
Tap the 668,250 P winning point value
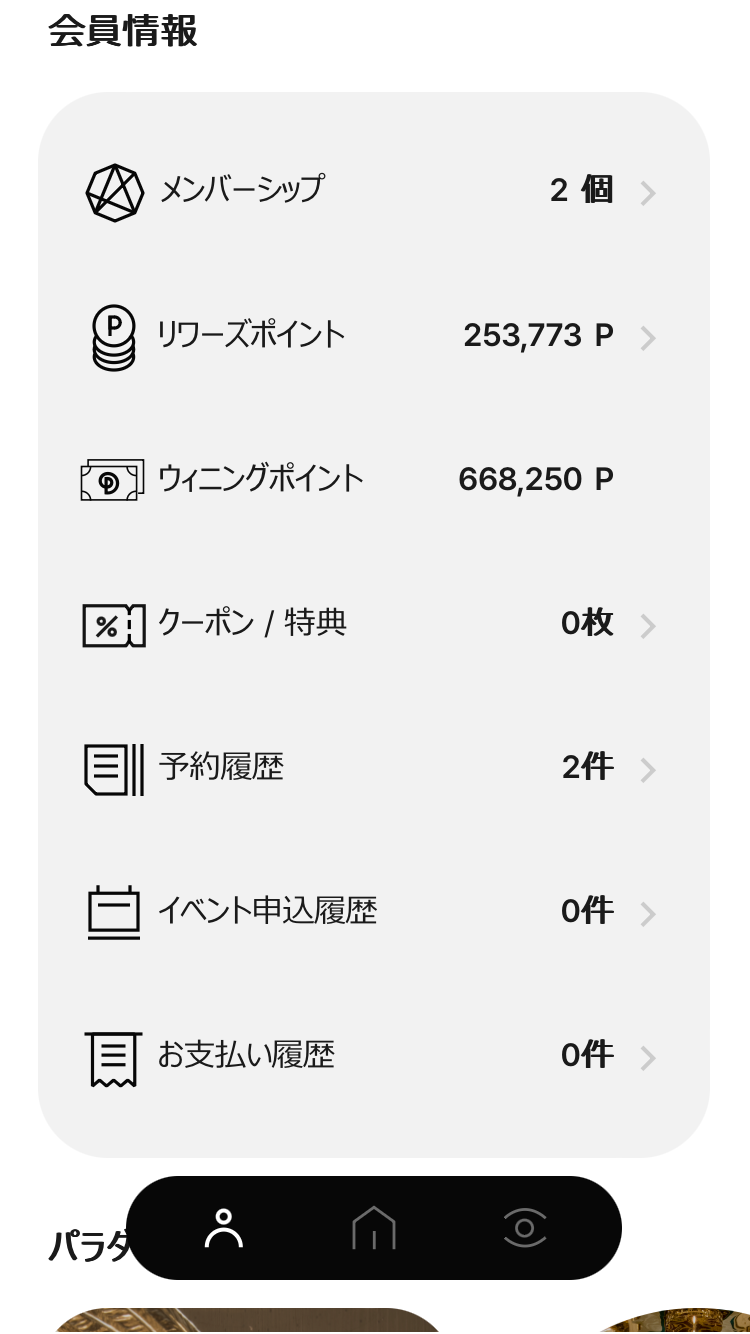535,480
